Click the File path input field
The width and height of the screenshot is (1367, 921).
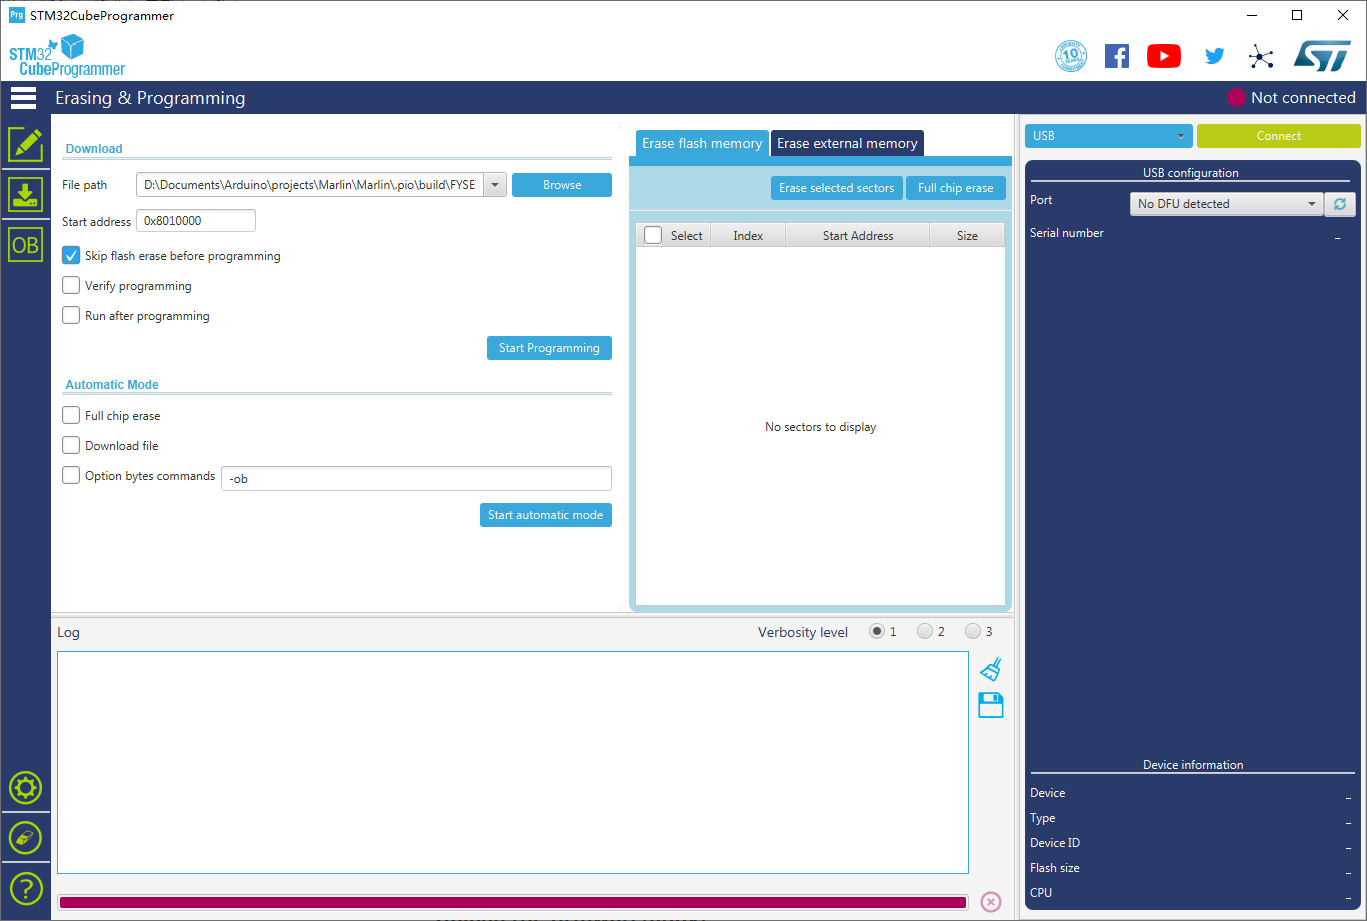click(310, 185)
